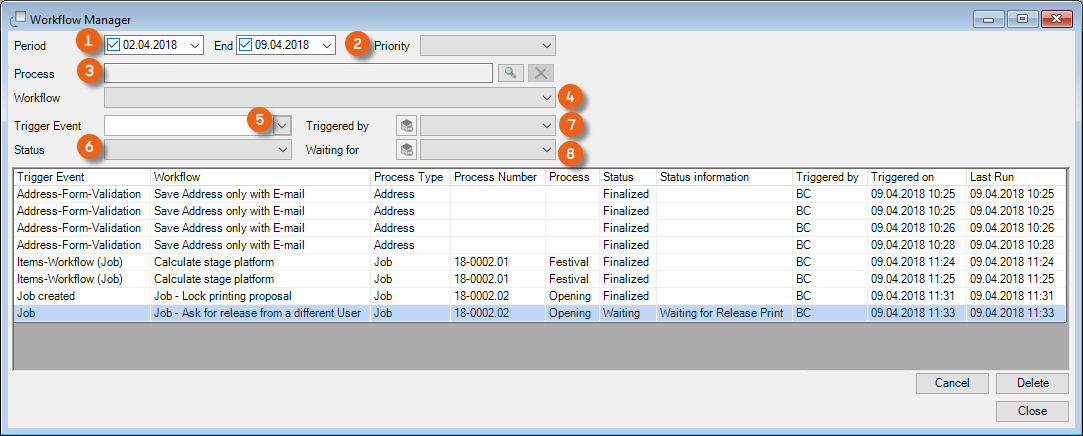Click the Delete button
The height and width of the screenshot is (436, 1083).
pyautogui.click(x=1033, y=383)
